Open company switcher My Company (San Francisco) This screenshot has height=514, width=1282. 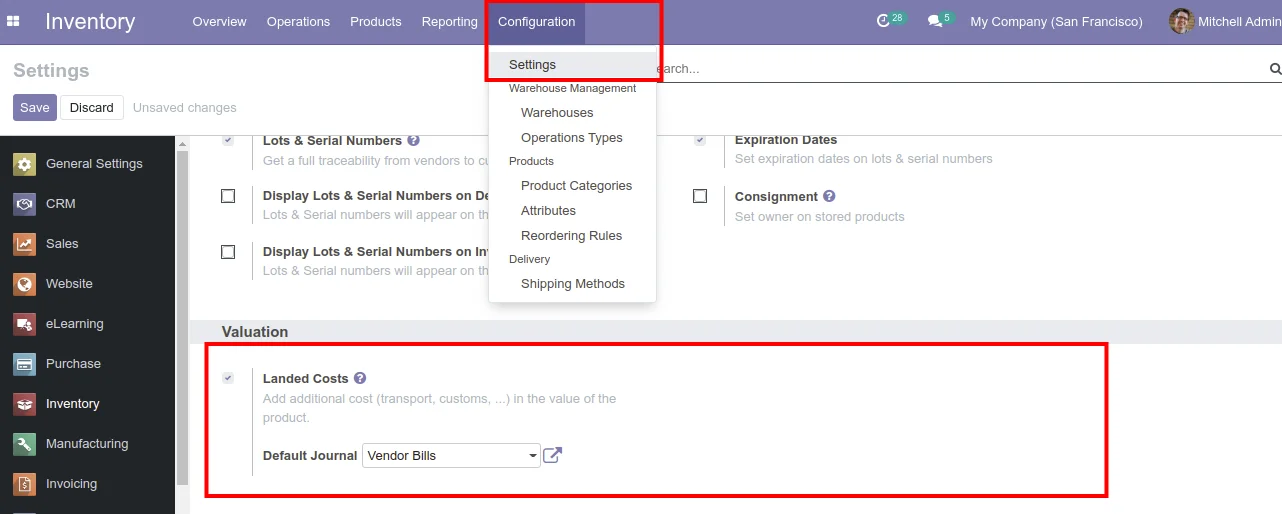(x=1056, y=21)
